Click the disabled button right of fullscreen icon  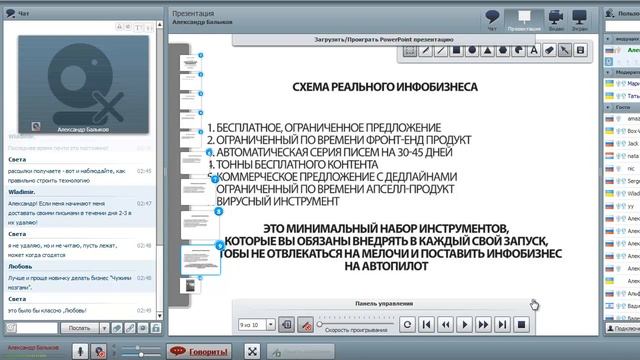(300, 351)
